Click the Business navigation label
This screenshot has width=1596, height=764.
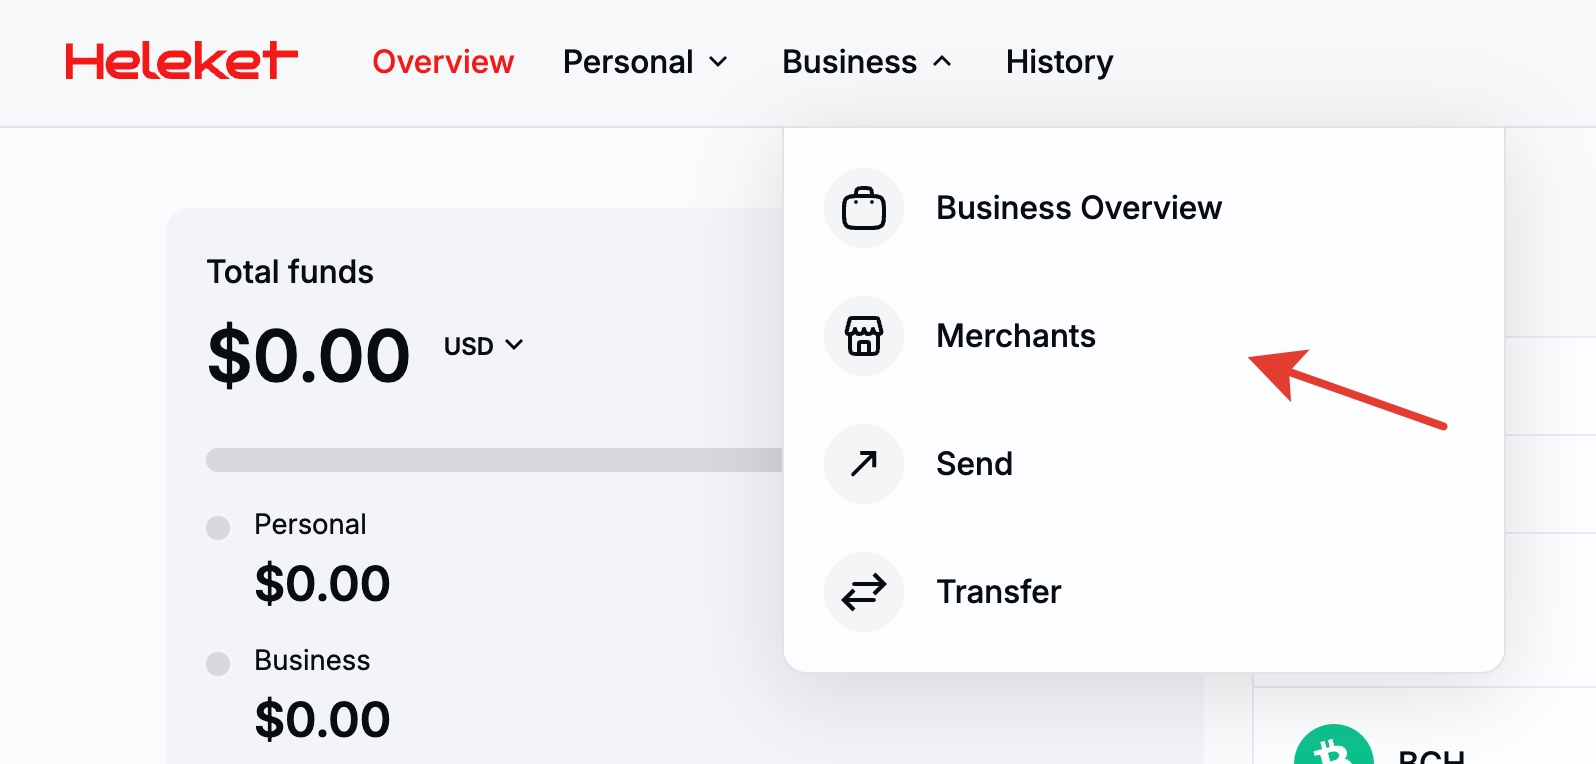pos(849,62)
